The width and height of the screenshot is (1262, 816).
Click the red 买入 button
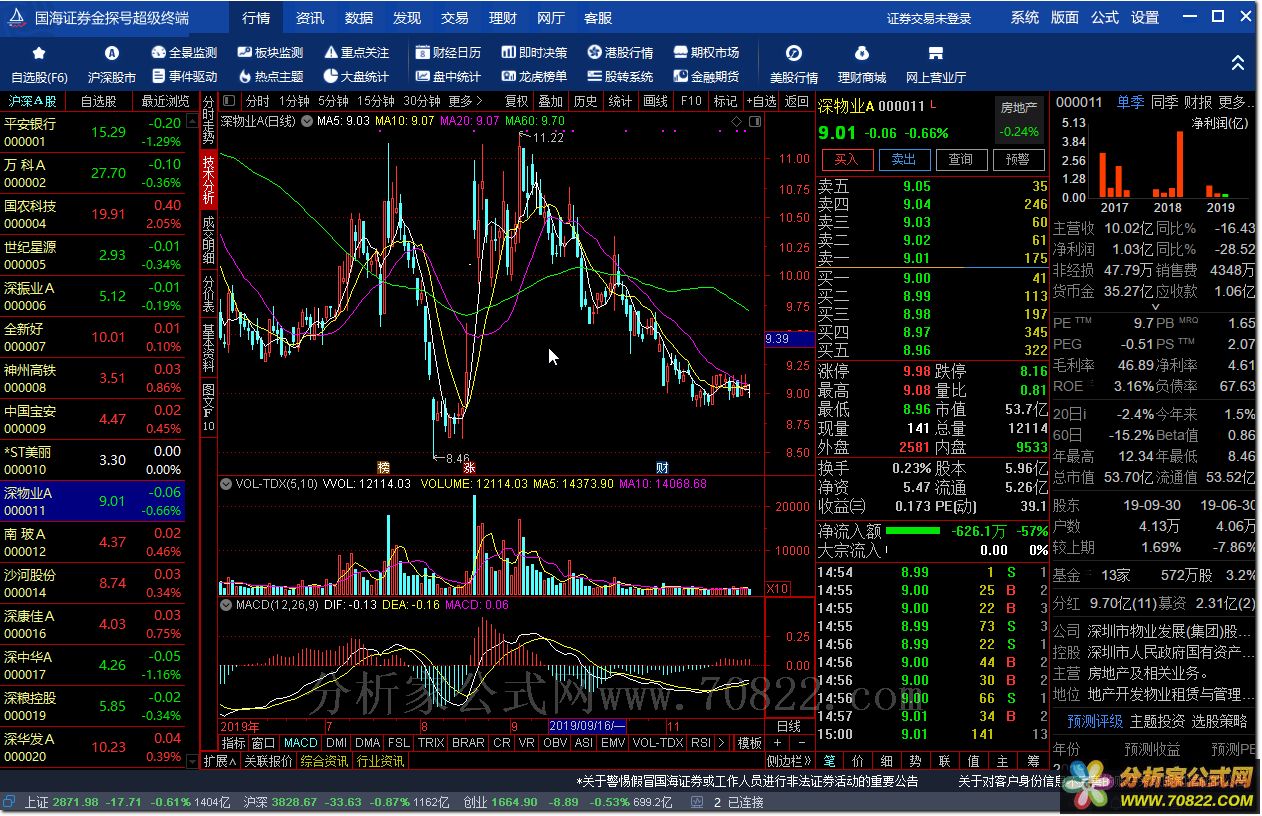pos(846,159)
